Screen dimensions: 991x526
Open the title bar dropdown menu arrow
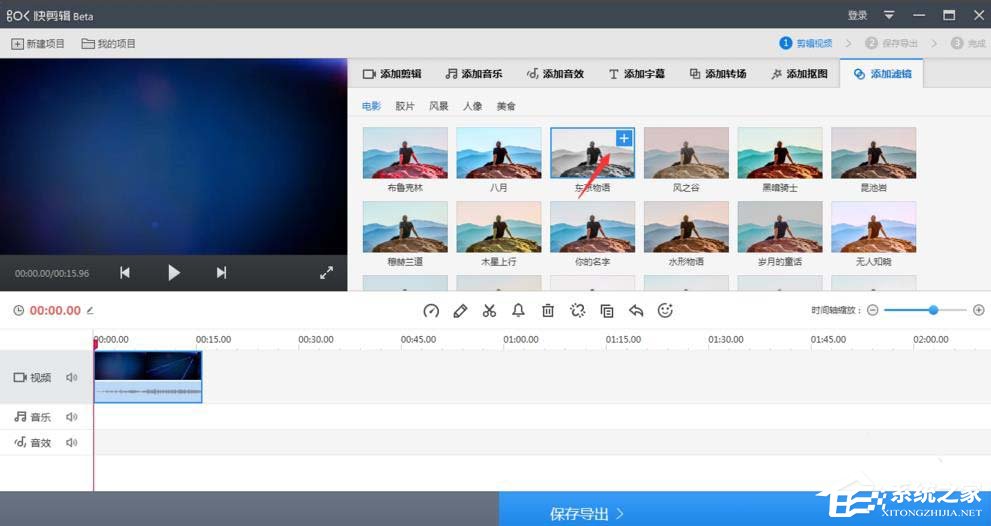(x=889, y=15)
